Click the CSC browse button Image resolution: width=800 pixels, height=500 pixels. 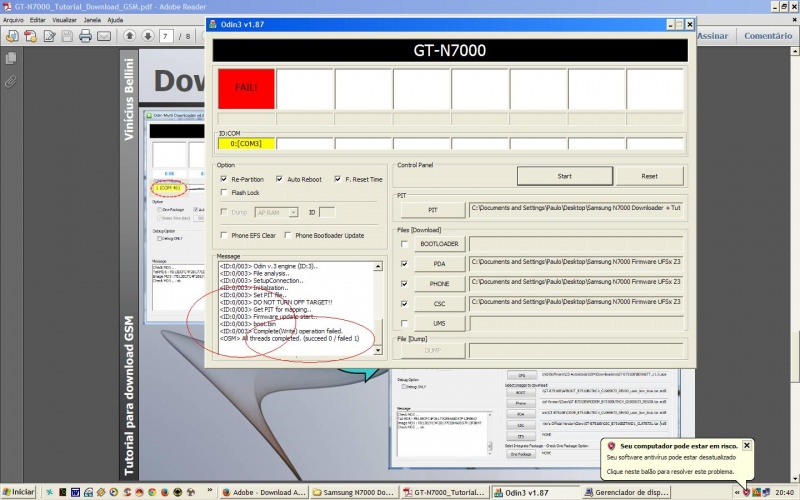[x=439, y=304]
